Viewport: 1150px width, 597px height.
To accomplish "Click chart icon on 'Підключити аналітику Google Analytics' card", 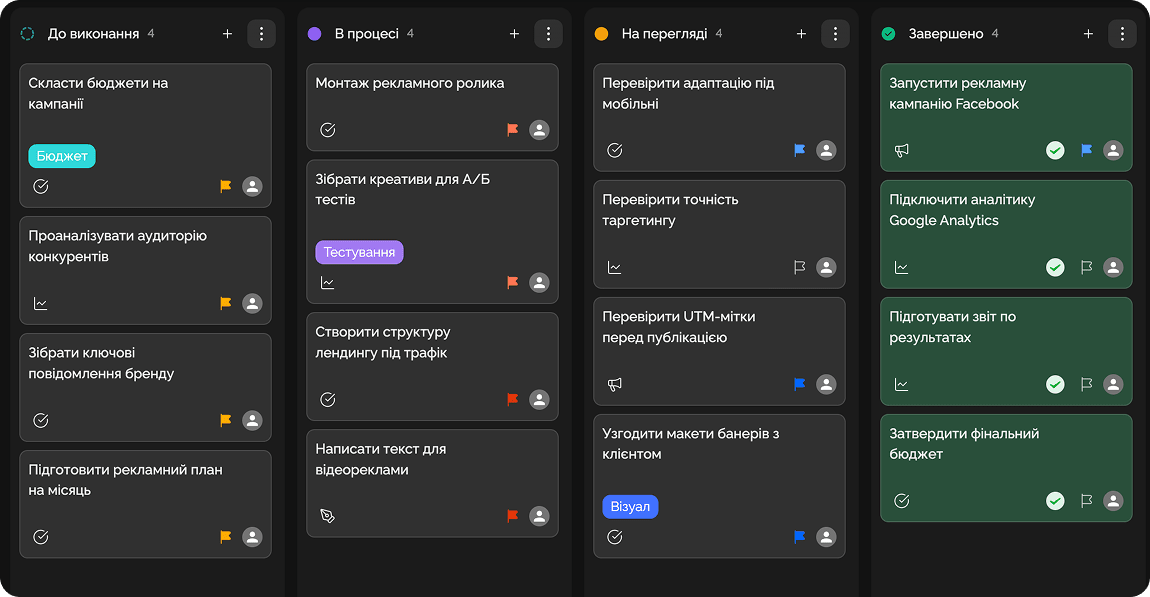I will coord(902,267).
